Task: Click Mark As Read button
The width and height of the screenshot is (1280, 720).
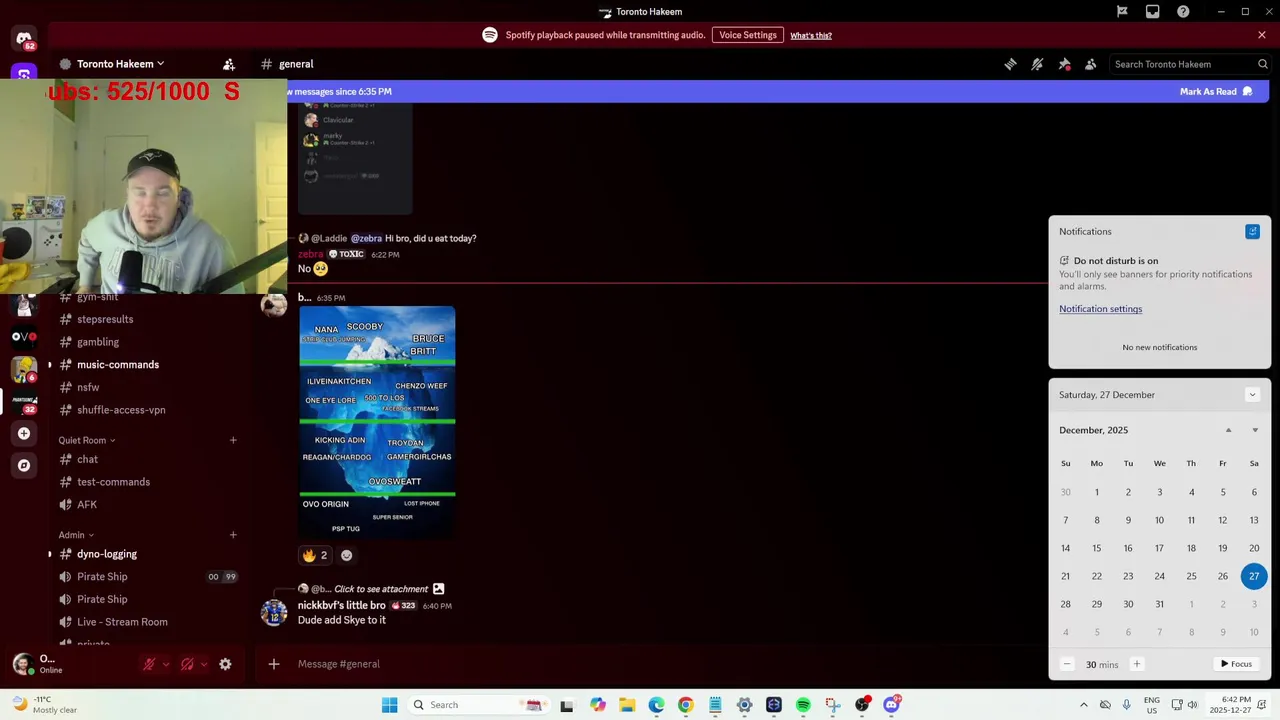Action: click(x=1216, y=92)
